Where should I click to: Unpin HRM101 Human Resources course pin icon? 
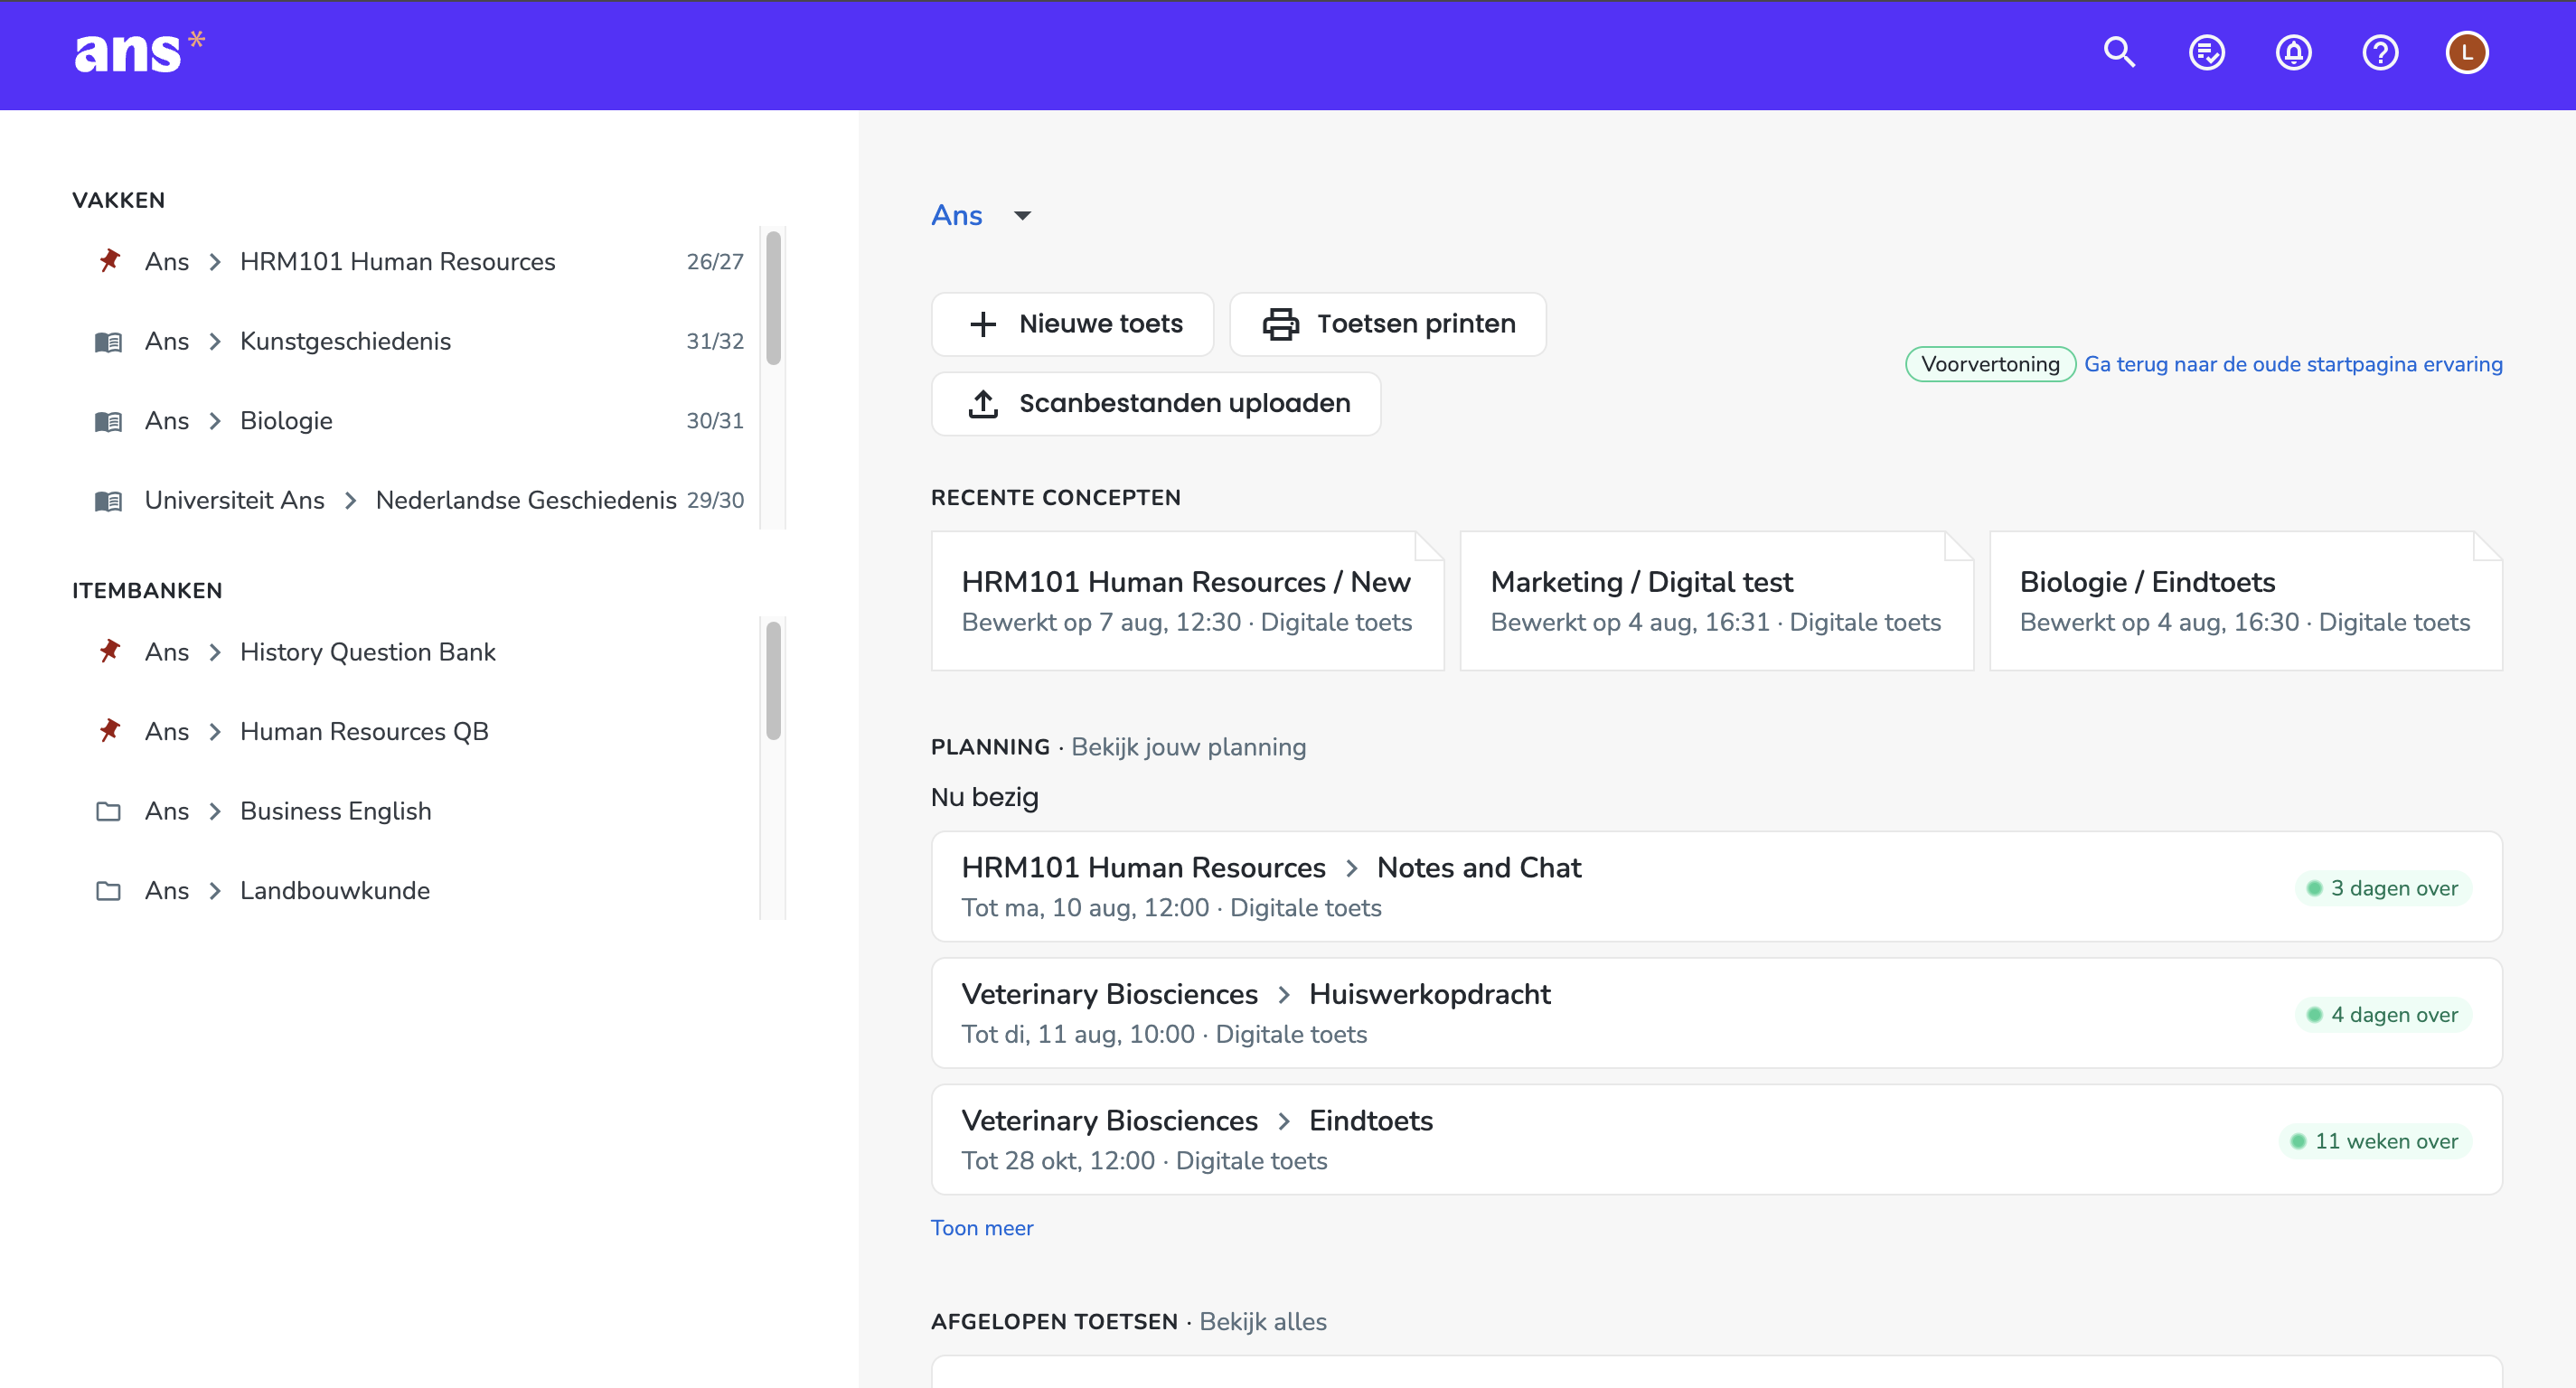pyautogui.click(x=109, y=261)
